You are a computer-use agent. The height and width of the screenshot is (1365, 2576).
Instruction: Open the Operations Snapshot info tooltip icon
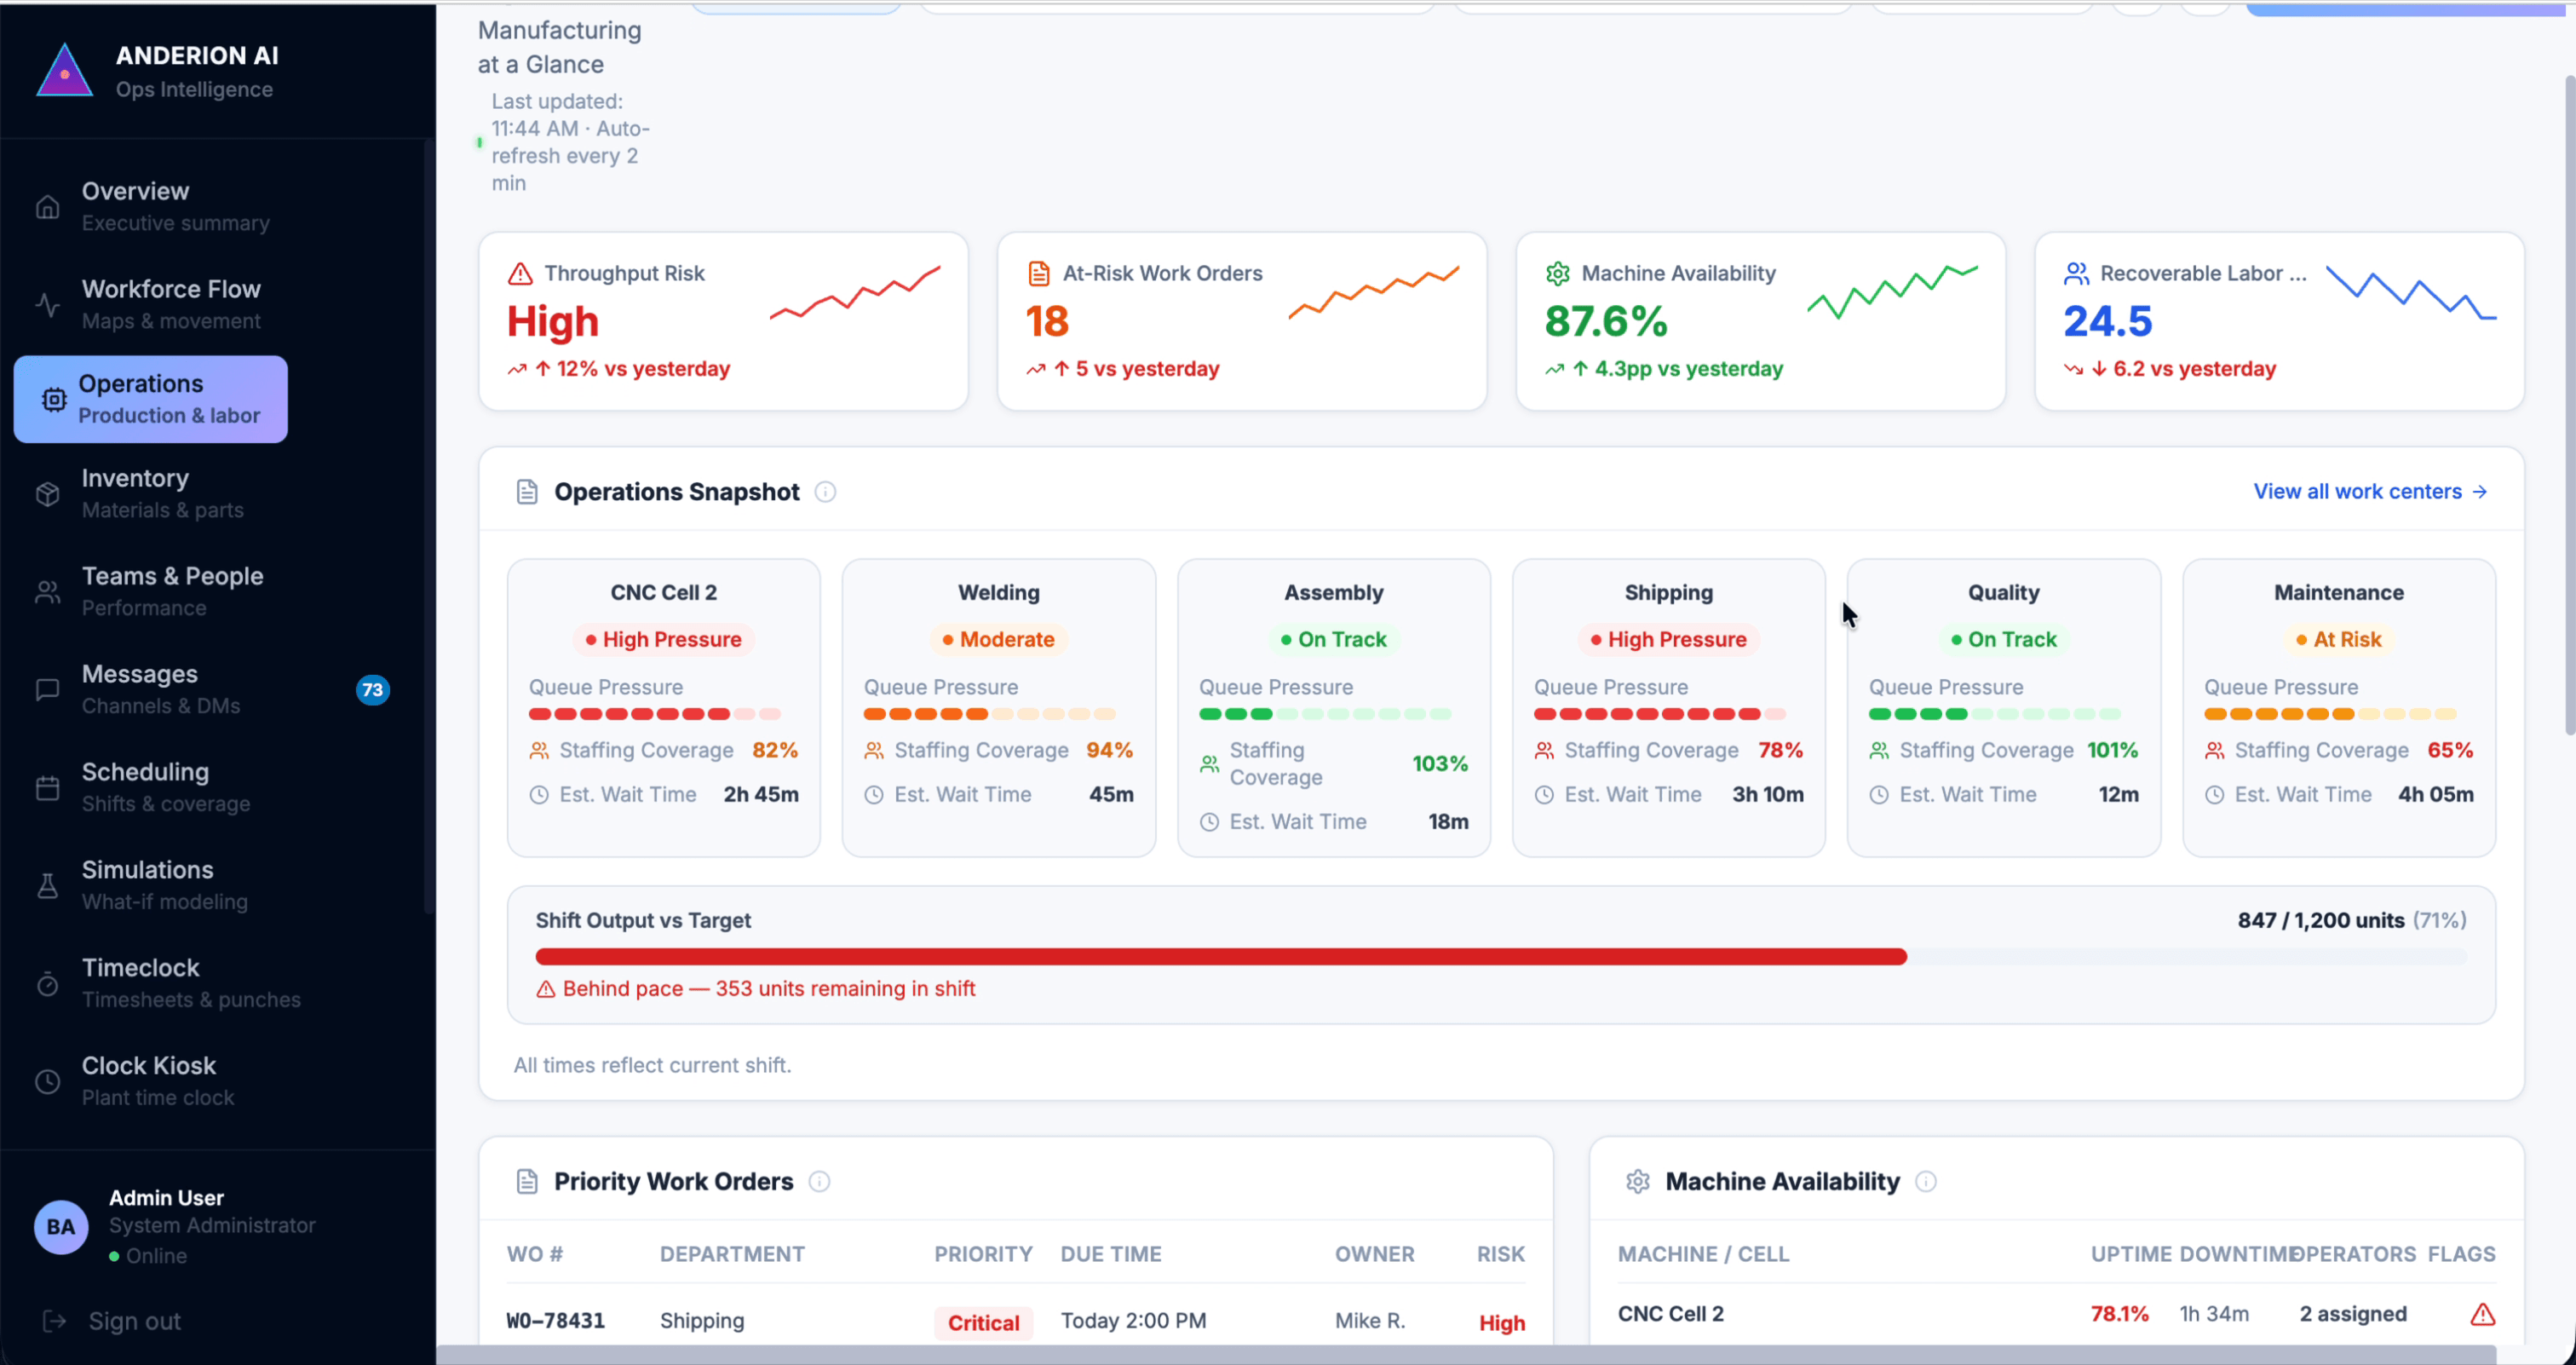tap(825, 492)
